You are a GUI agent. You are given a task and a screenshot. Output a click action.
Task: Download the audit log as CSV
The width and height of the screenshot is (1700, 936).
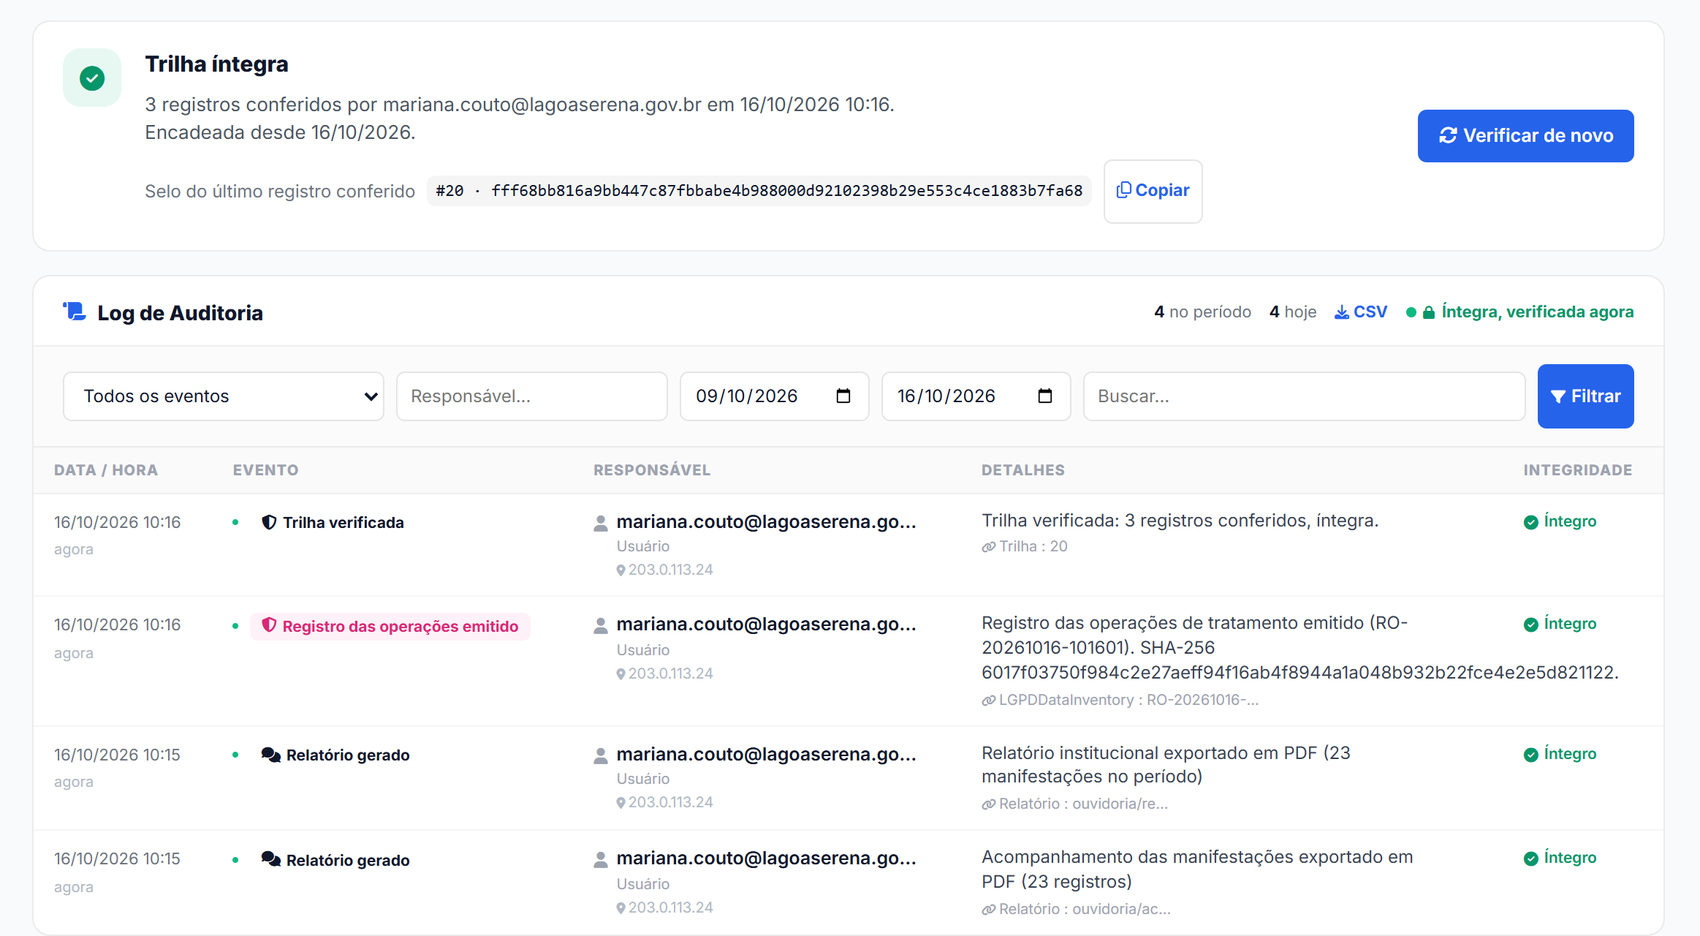[x=1361, y=312]
